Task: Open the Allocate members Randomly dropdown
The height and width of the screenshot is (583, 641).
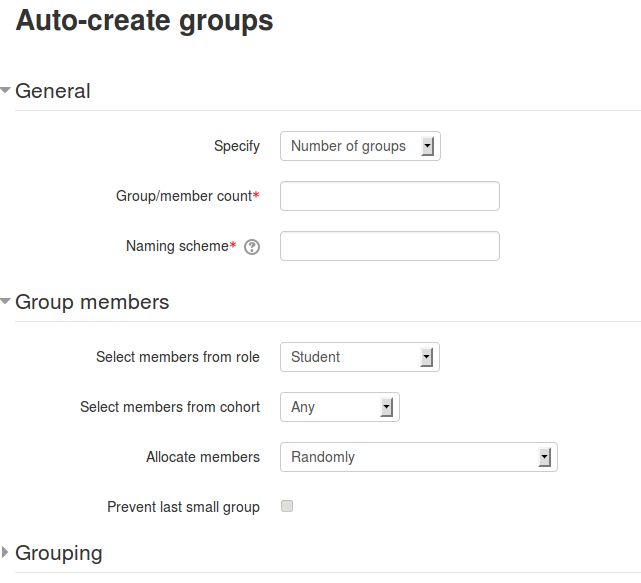Action: tap(419, 457)
